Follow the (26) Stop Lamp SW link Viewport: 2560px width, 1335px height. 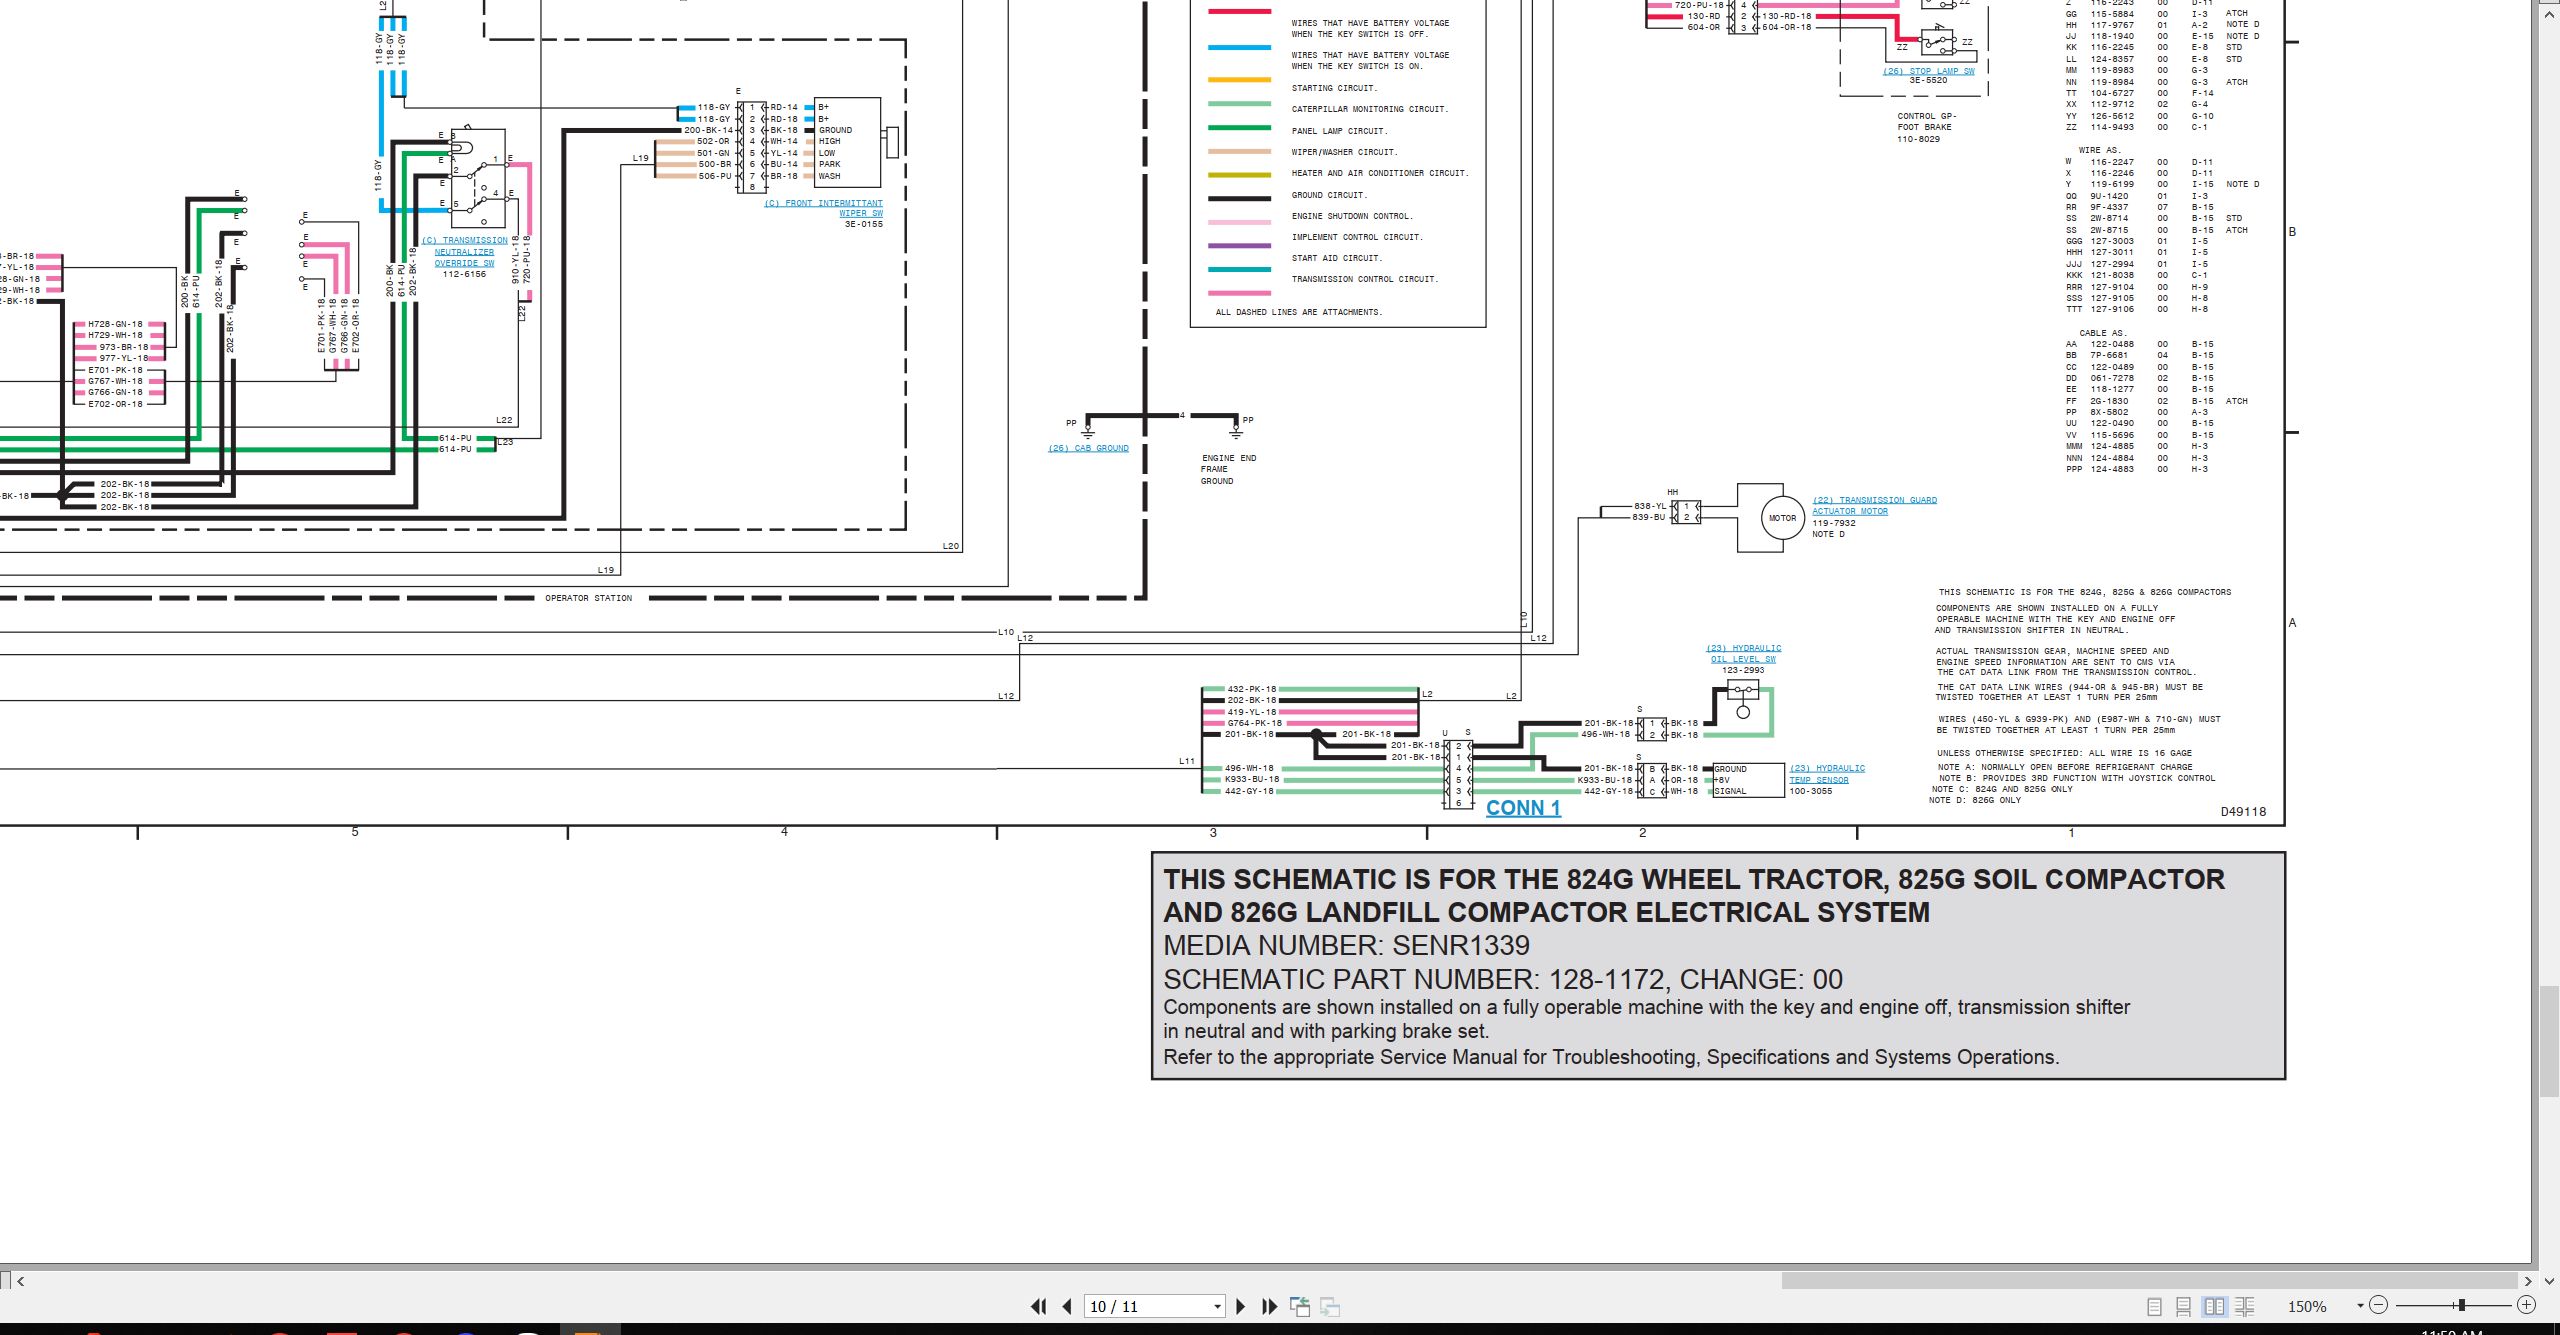click(x=1929, y=71)
